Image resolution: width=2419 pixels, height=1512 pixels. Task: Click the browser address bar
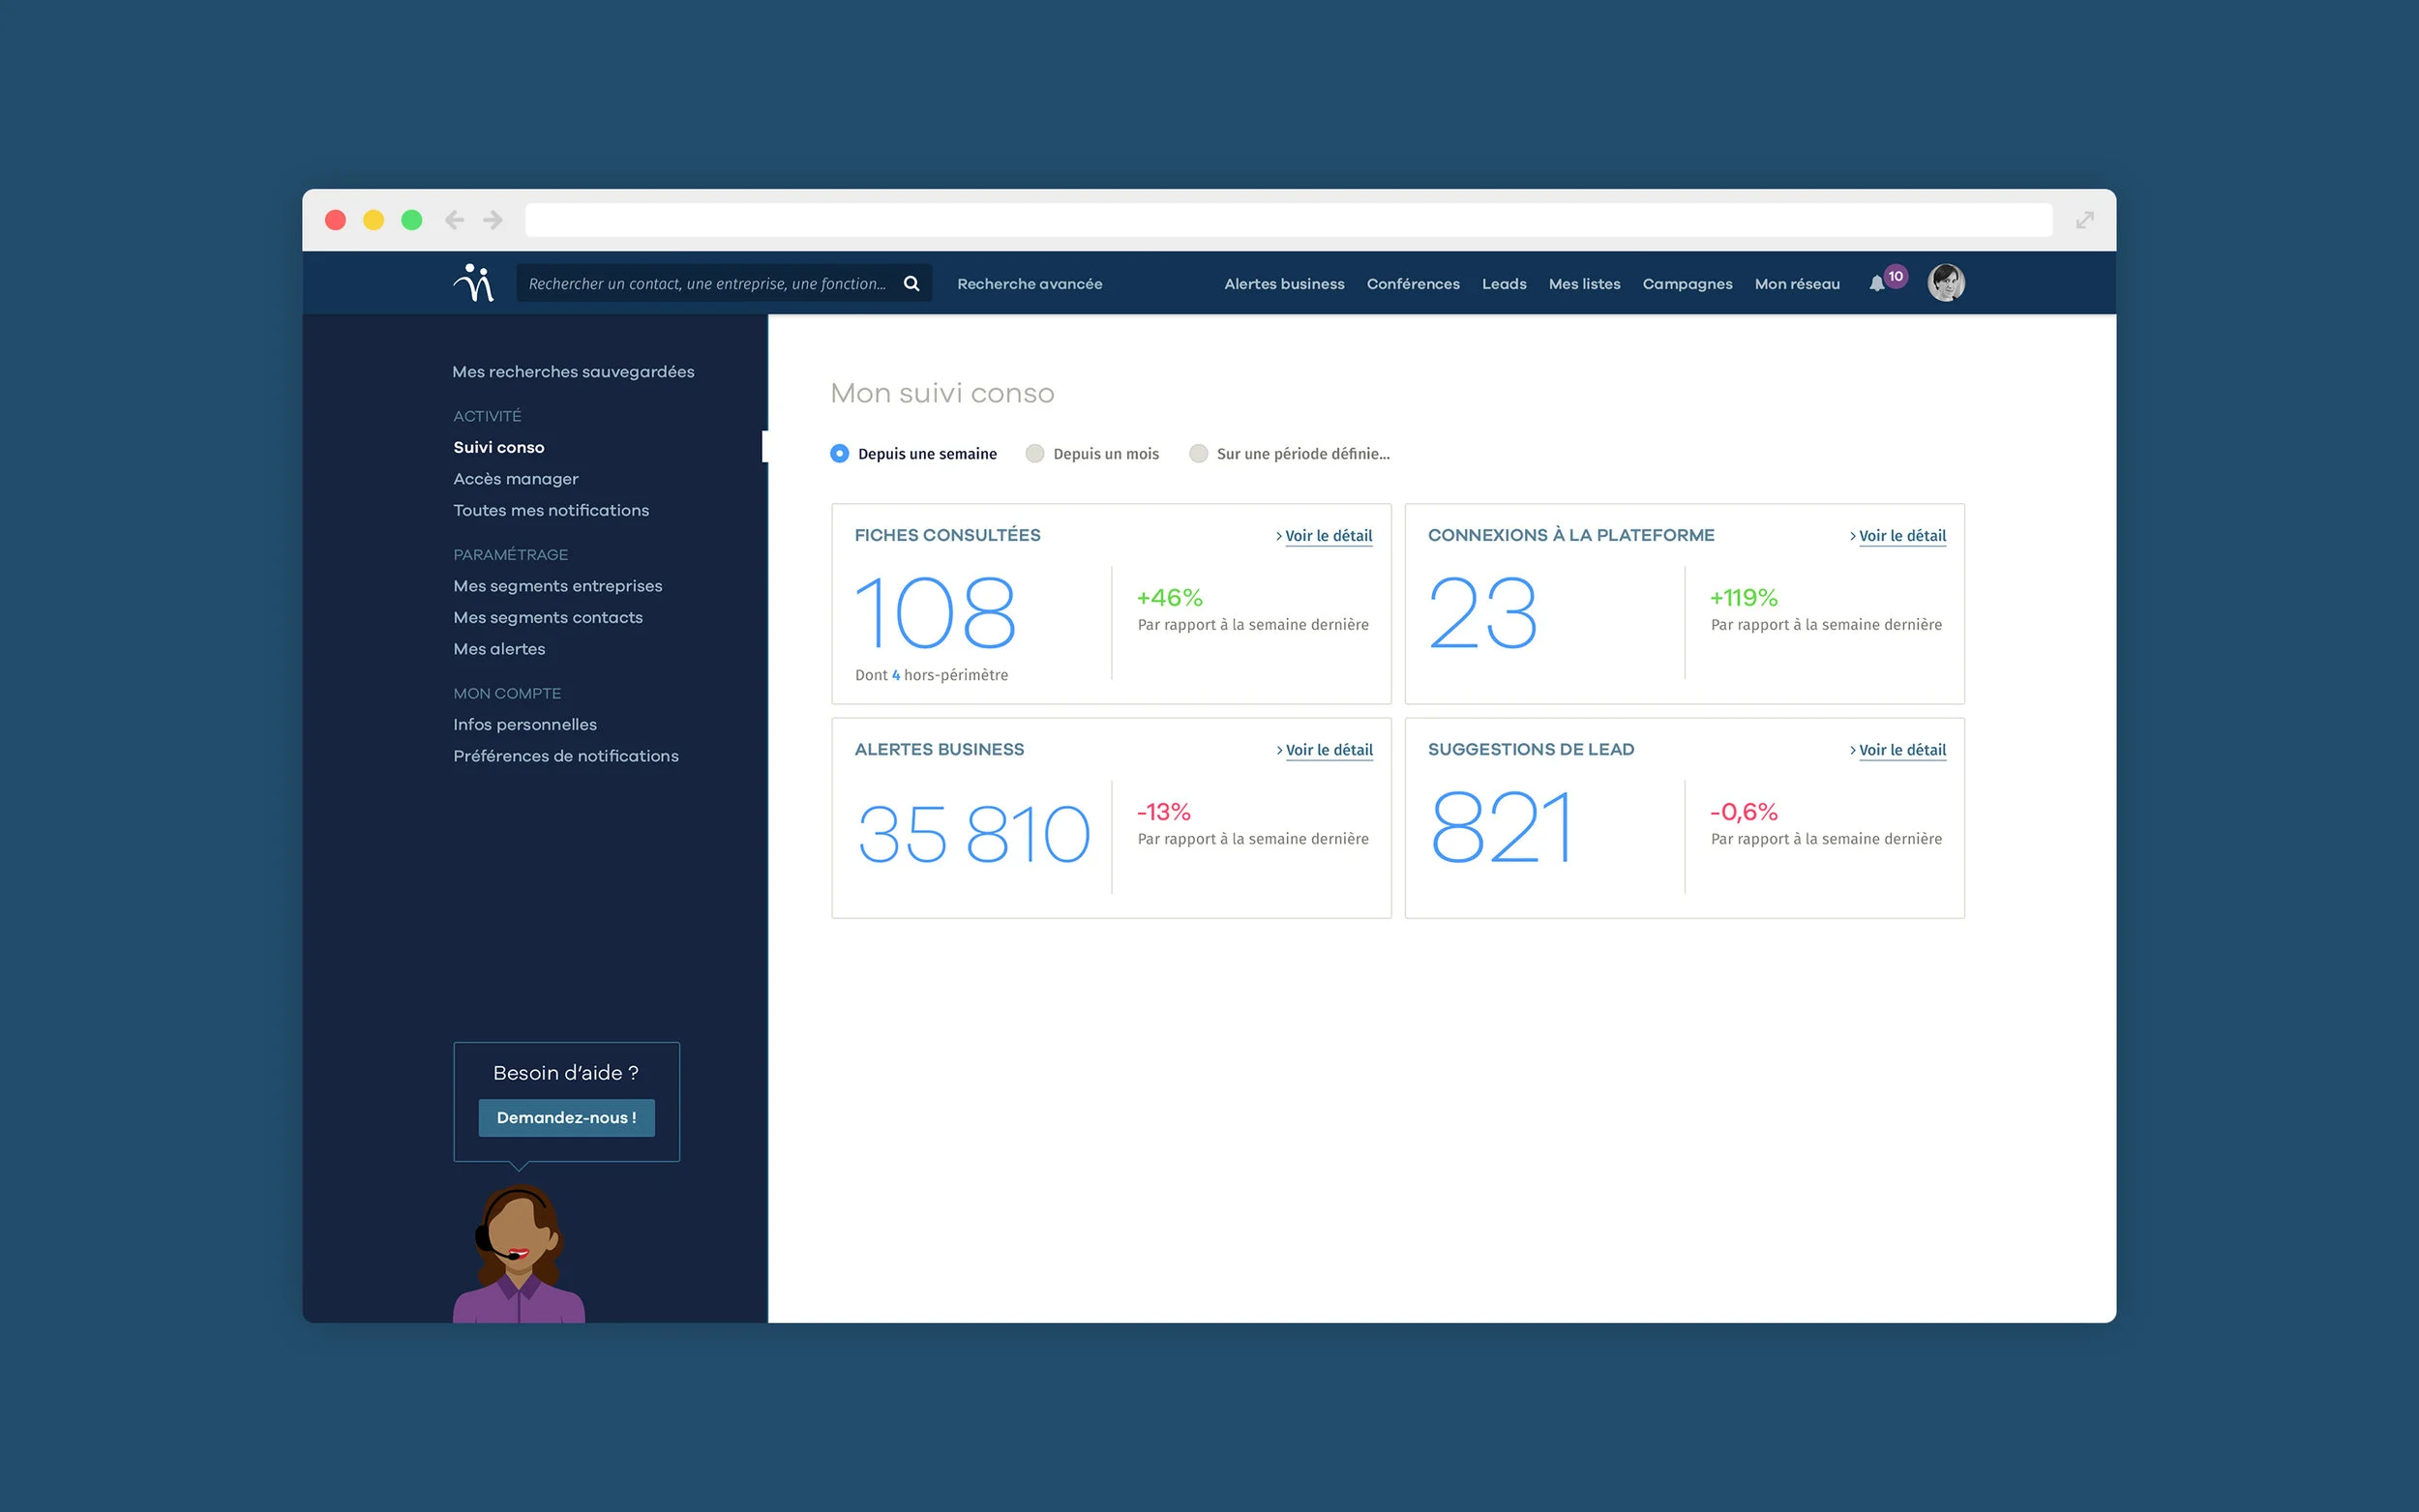point(1288,220)
